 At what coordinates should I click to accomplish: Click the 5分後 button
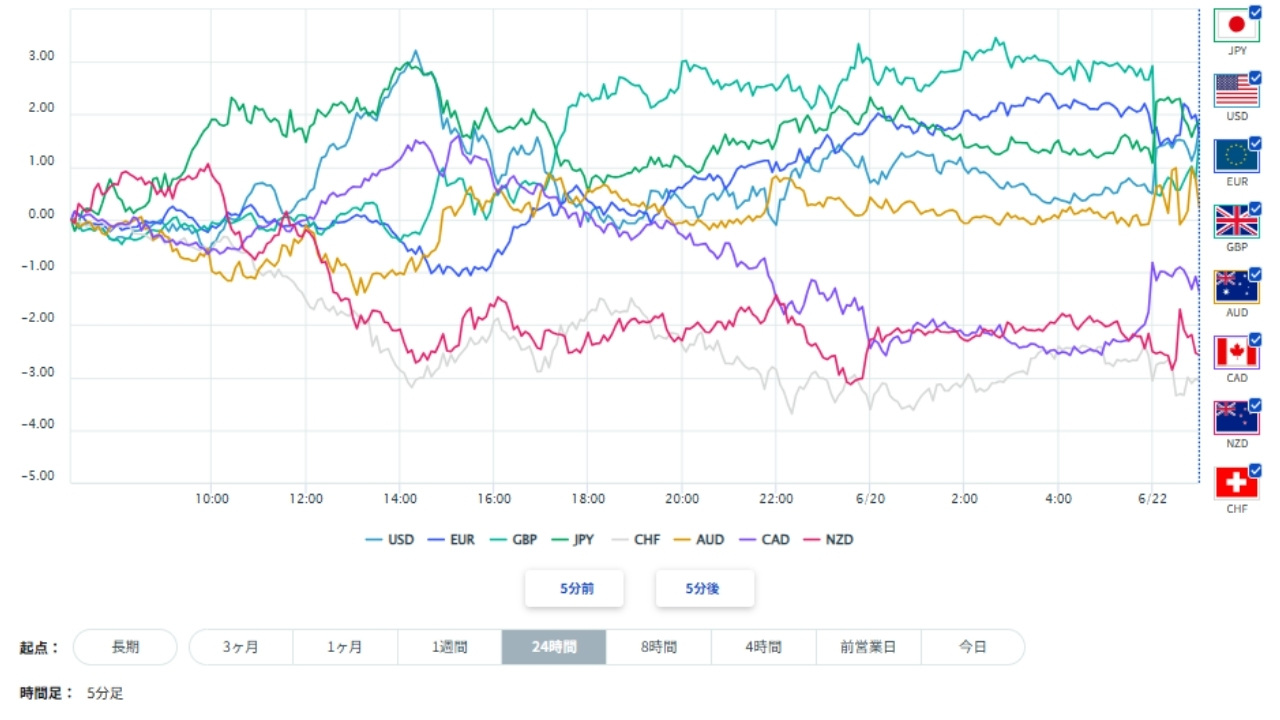704,589
